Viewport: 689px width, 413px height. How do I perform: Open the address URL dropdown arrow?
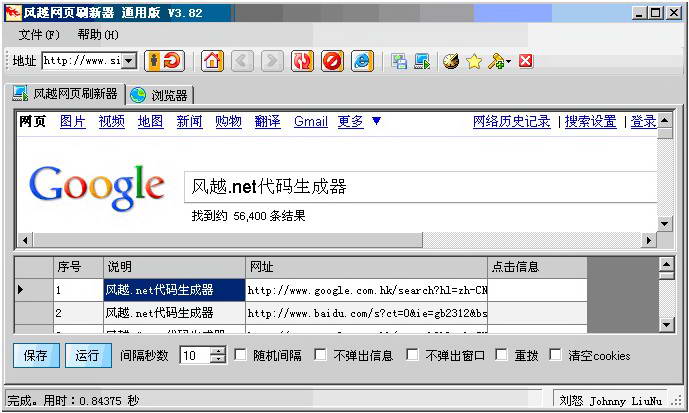tap(129, 61)
